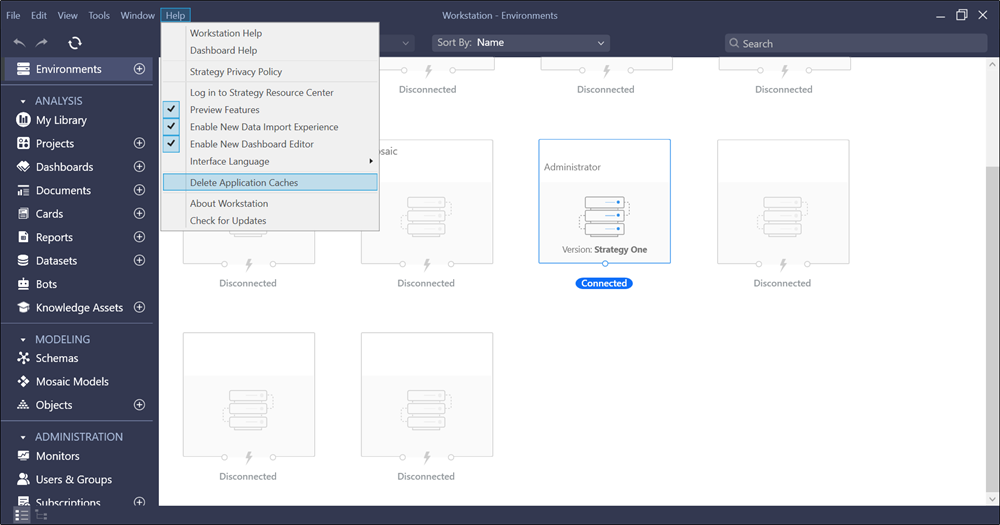Uncheck Preview Features in Help menu
The width and height of the screenshot is (1000, 525).
[224, 110]
